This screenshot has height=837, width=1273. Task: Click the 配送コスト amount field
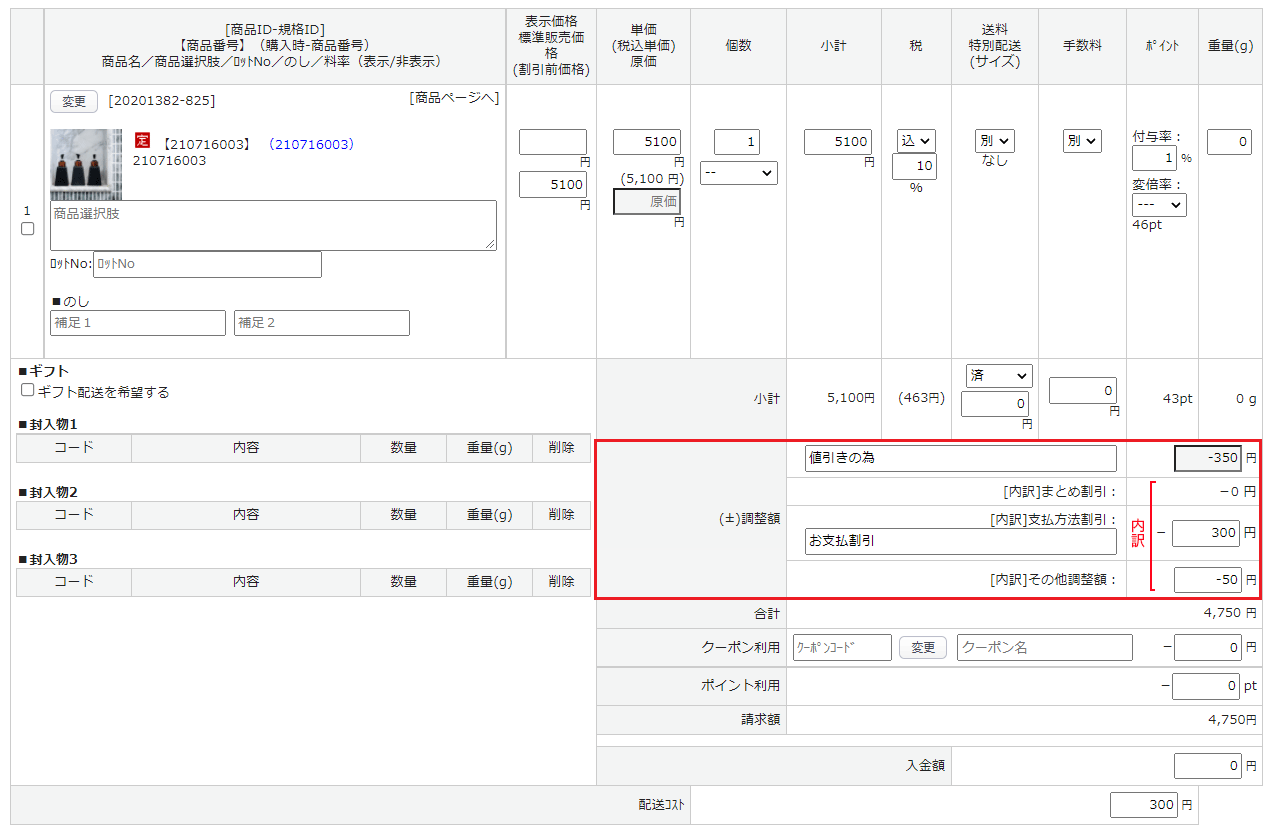click(x=1143, y=805)
